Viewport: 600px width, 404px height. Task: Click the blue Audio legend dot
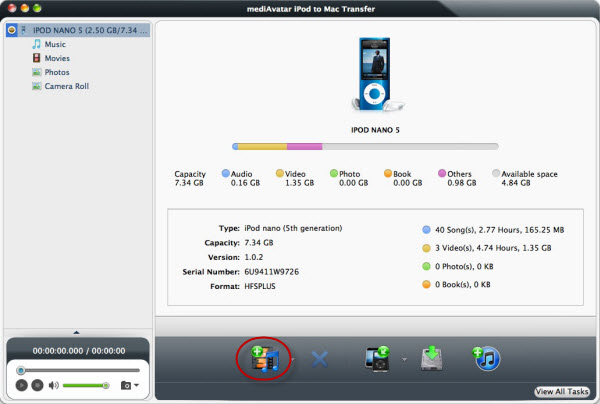point(226,173)
